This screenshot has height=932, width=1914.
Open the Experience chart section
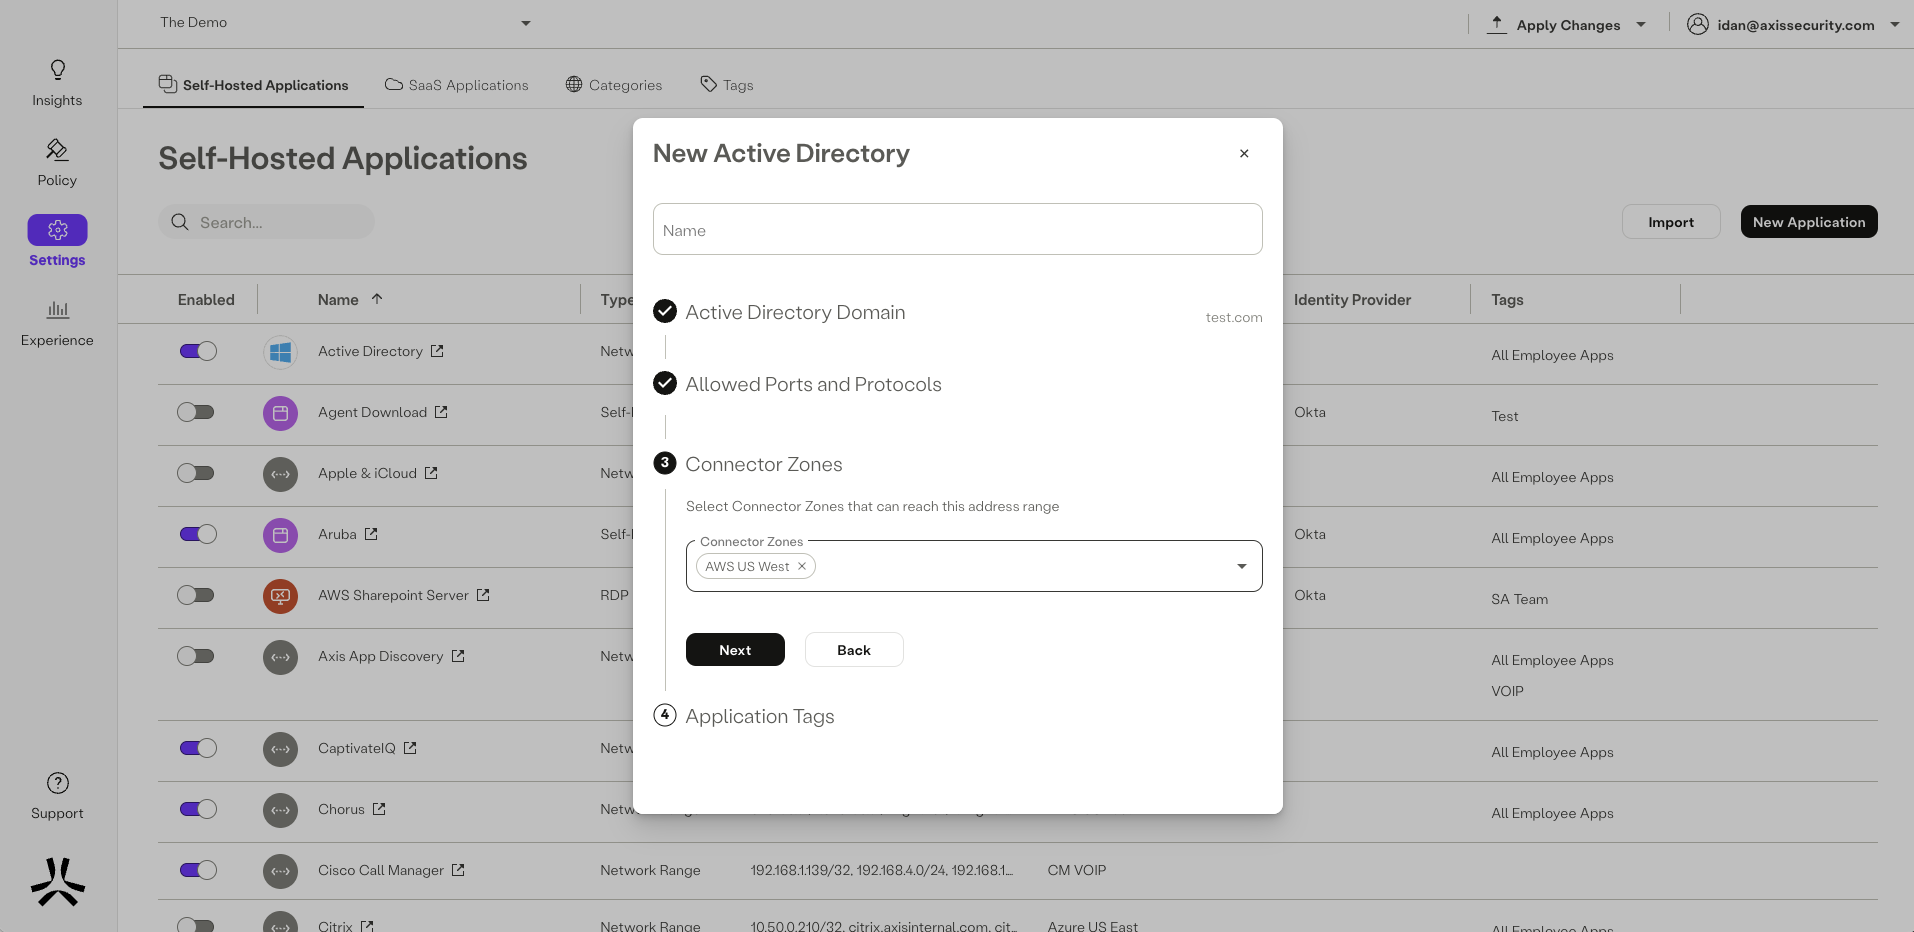[57, 323]
